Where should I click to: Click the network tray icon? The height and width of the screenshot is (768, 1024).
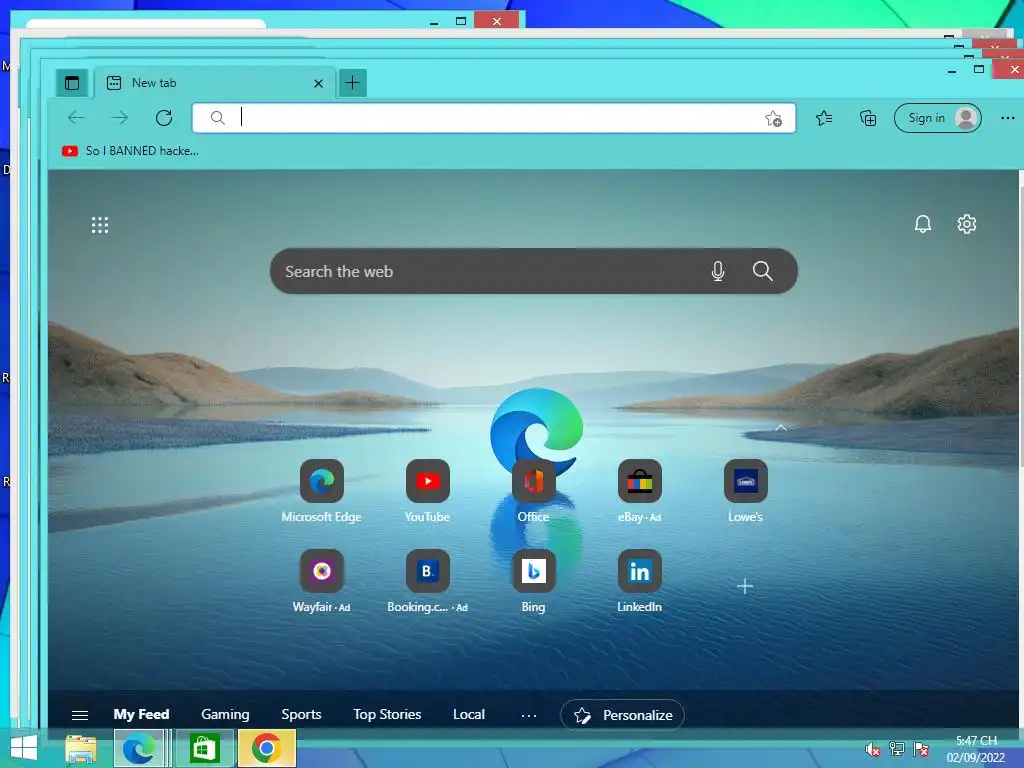point(897,749)
